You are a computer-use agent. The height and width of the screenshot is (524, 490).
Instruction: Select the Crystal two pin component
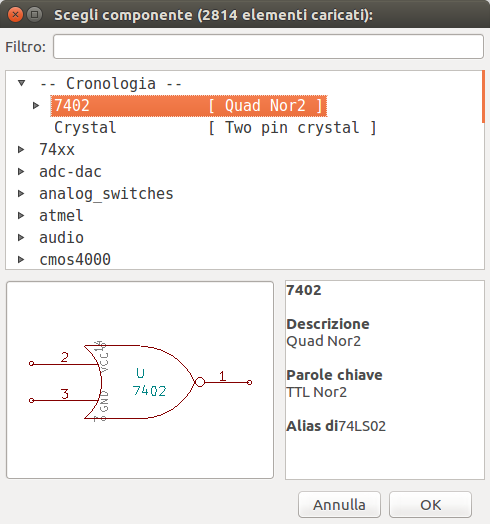(x=215, y=128)
